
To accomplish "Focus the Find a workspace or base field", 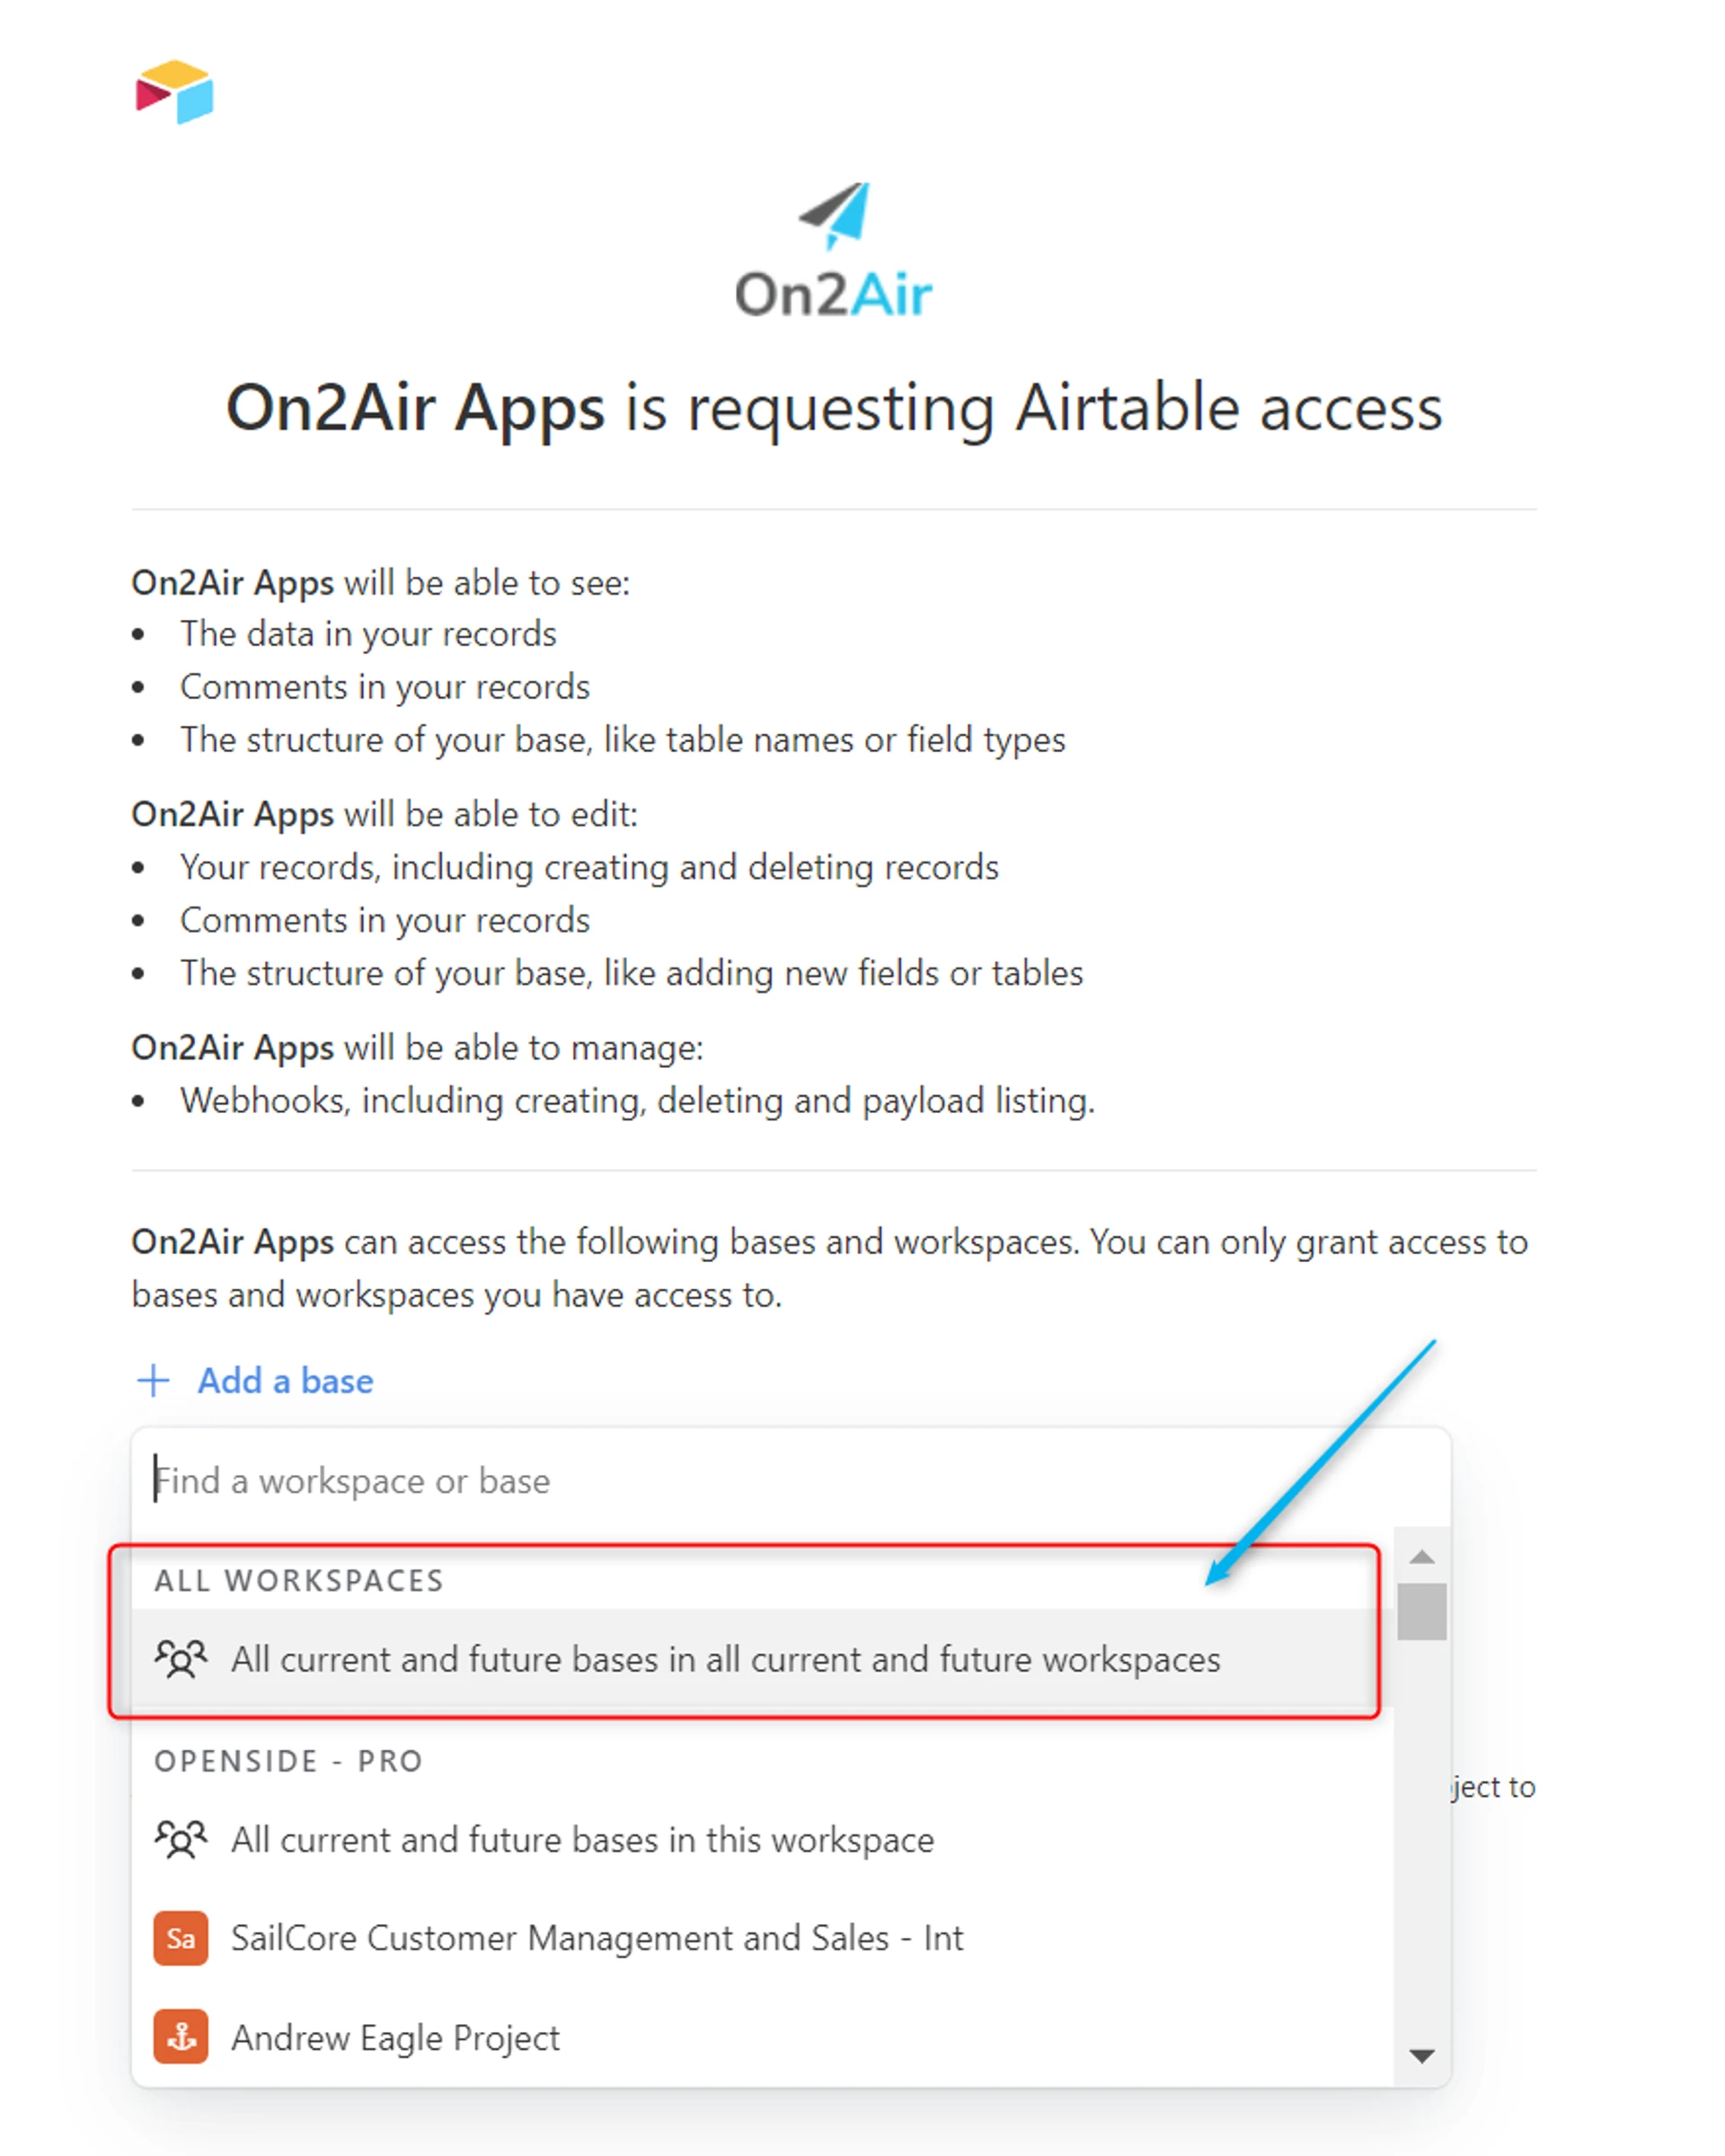I will pos(700,1480).
